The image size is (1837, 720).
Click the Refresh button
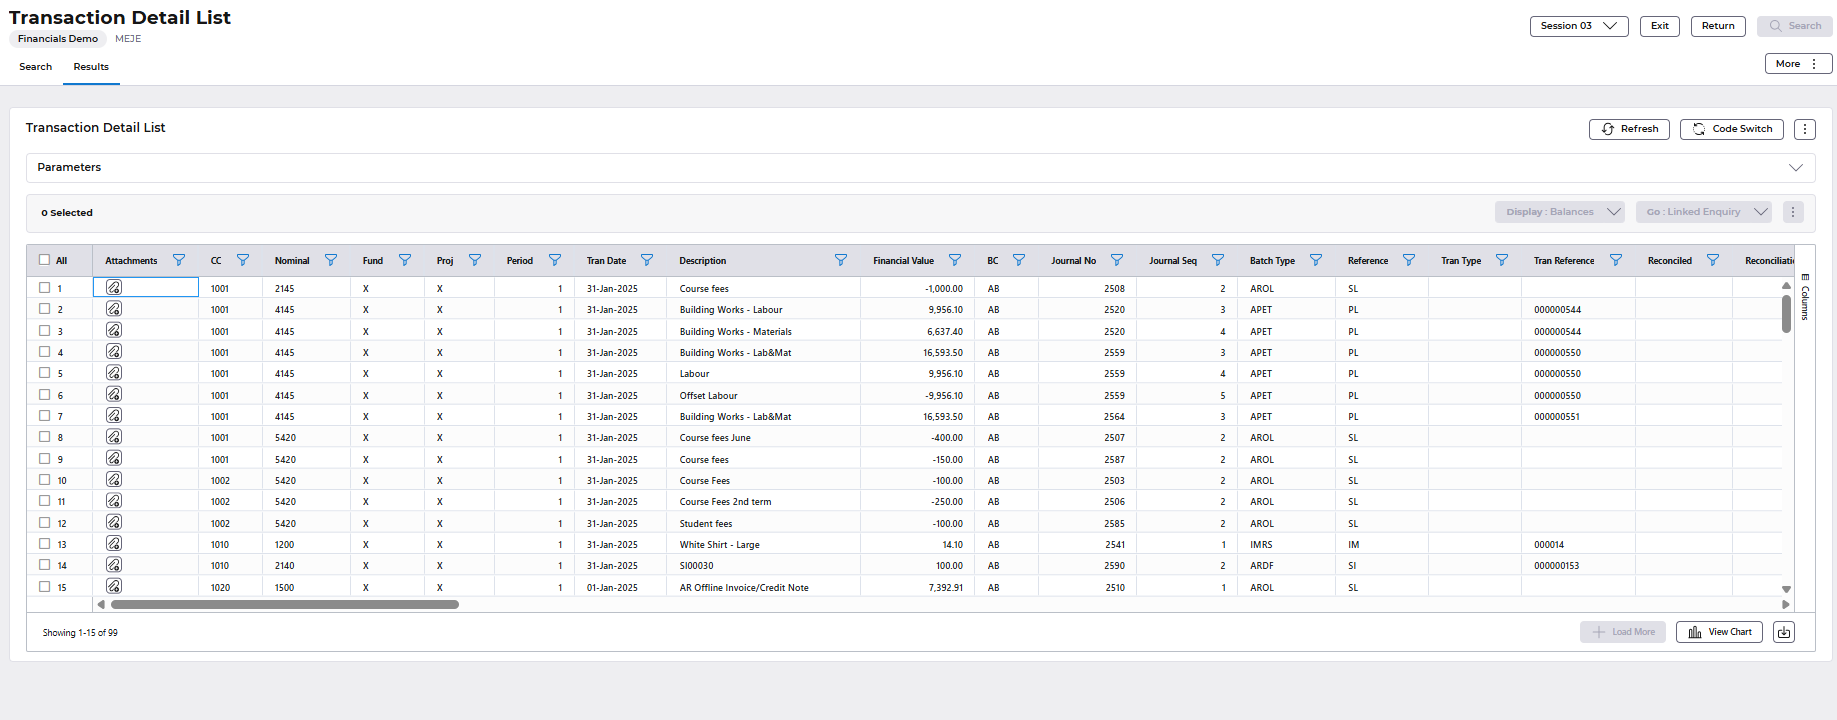coord(1629,129)
